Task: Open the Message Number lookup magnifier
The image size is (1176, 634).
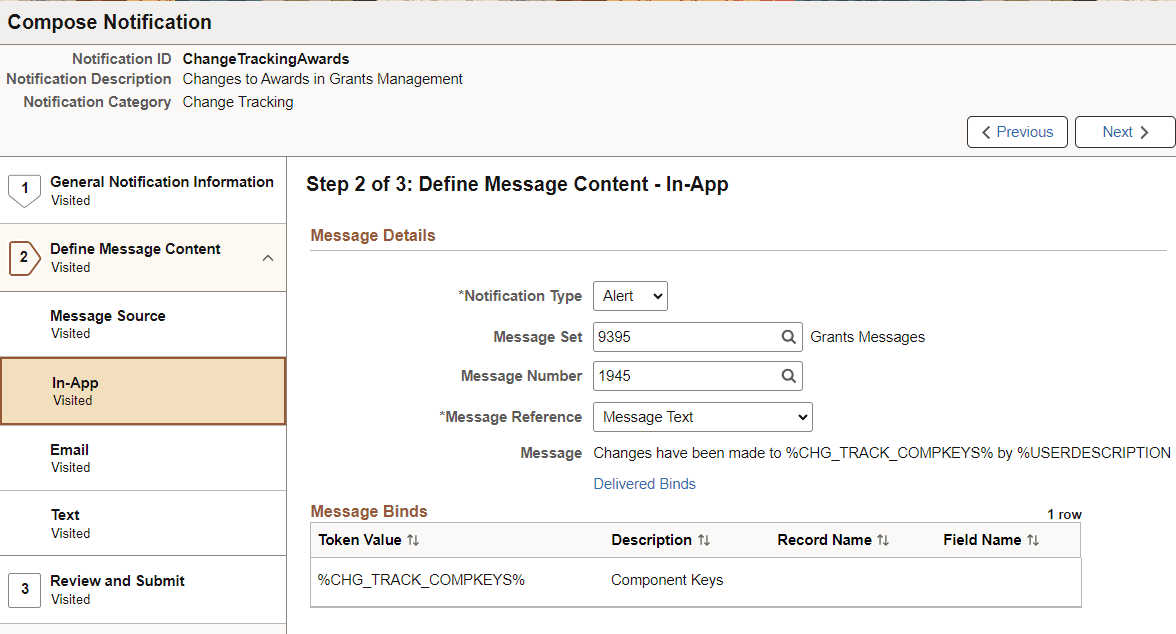Action: click(789, 376)
